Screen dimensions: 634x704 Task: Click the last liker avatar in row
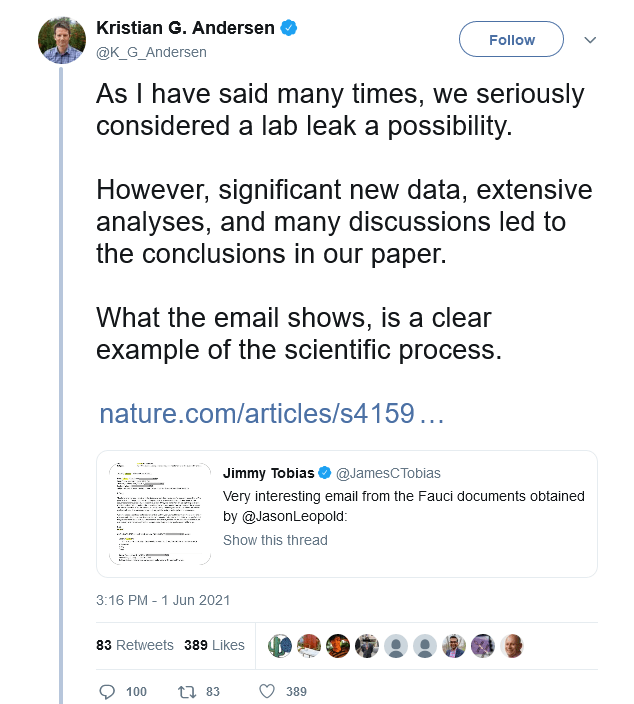513,645
